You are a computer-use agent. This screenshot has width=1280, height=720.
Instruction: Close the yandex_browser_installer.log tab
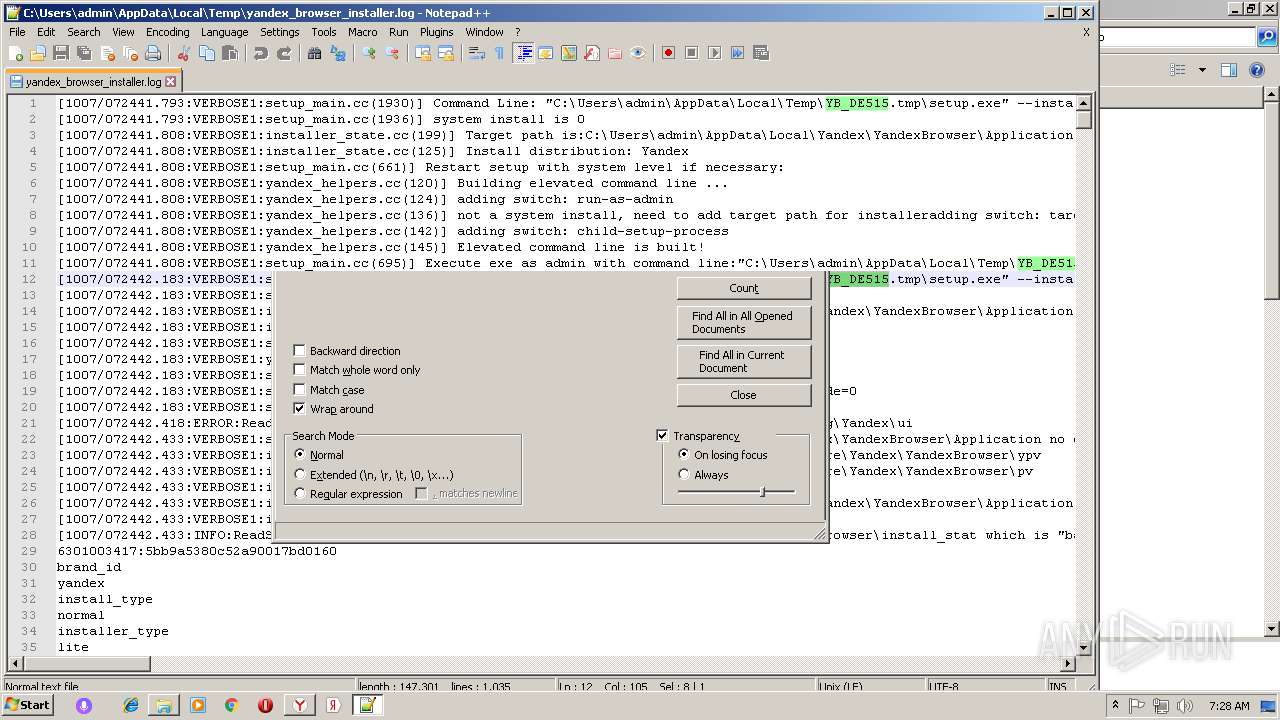point(171,82)
